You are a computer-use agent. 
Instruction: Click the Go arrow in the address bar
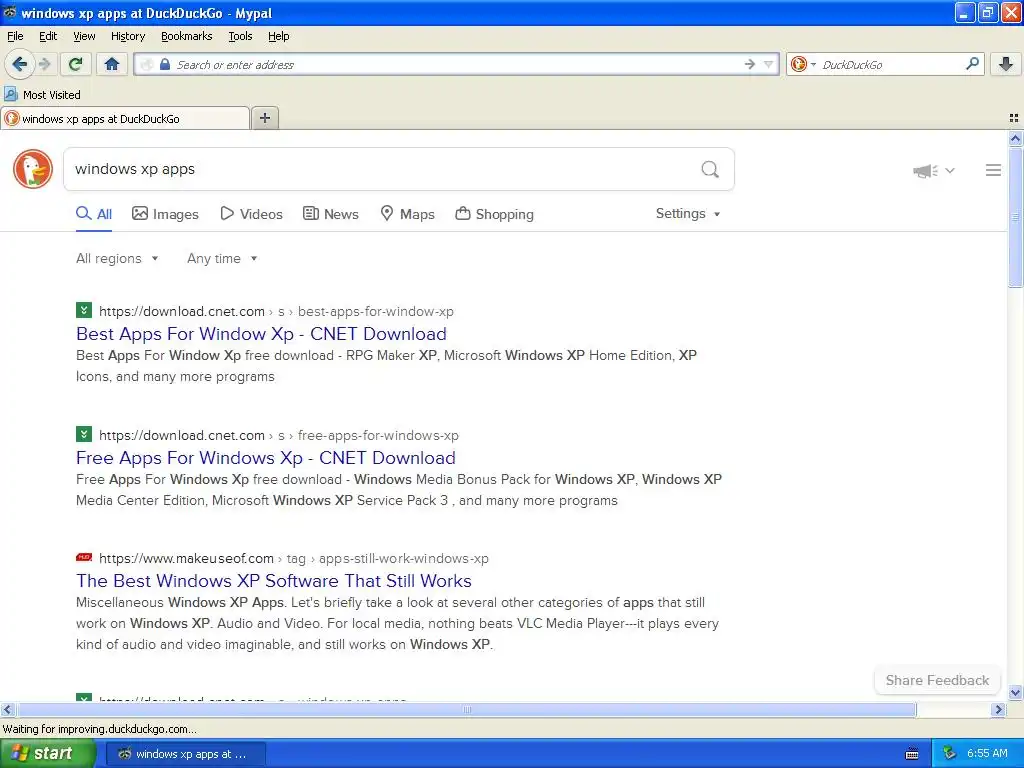coord(749,64)
